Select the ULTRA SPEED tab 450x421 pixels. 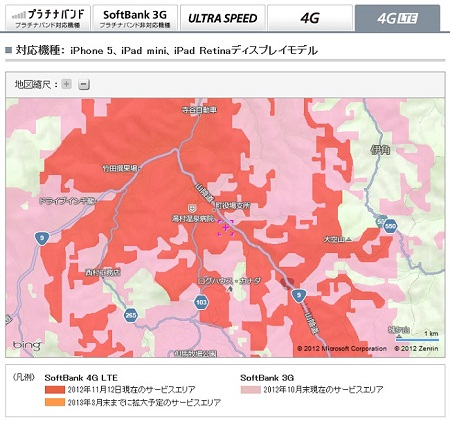222,18
